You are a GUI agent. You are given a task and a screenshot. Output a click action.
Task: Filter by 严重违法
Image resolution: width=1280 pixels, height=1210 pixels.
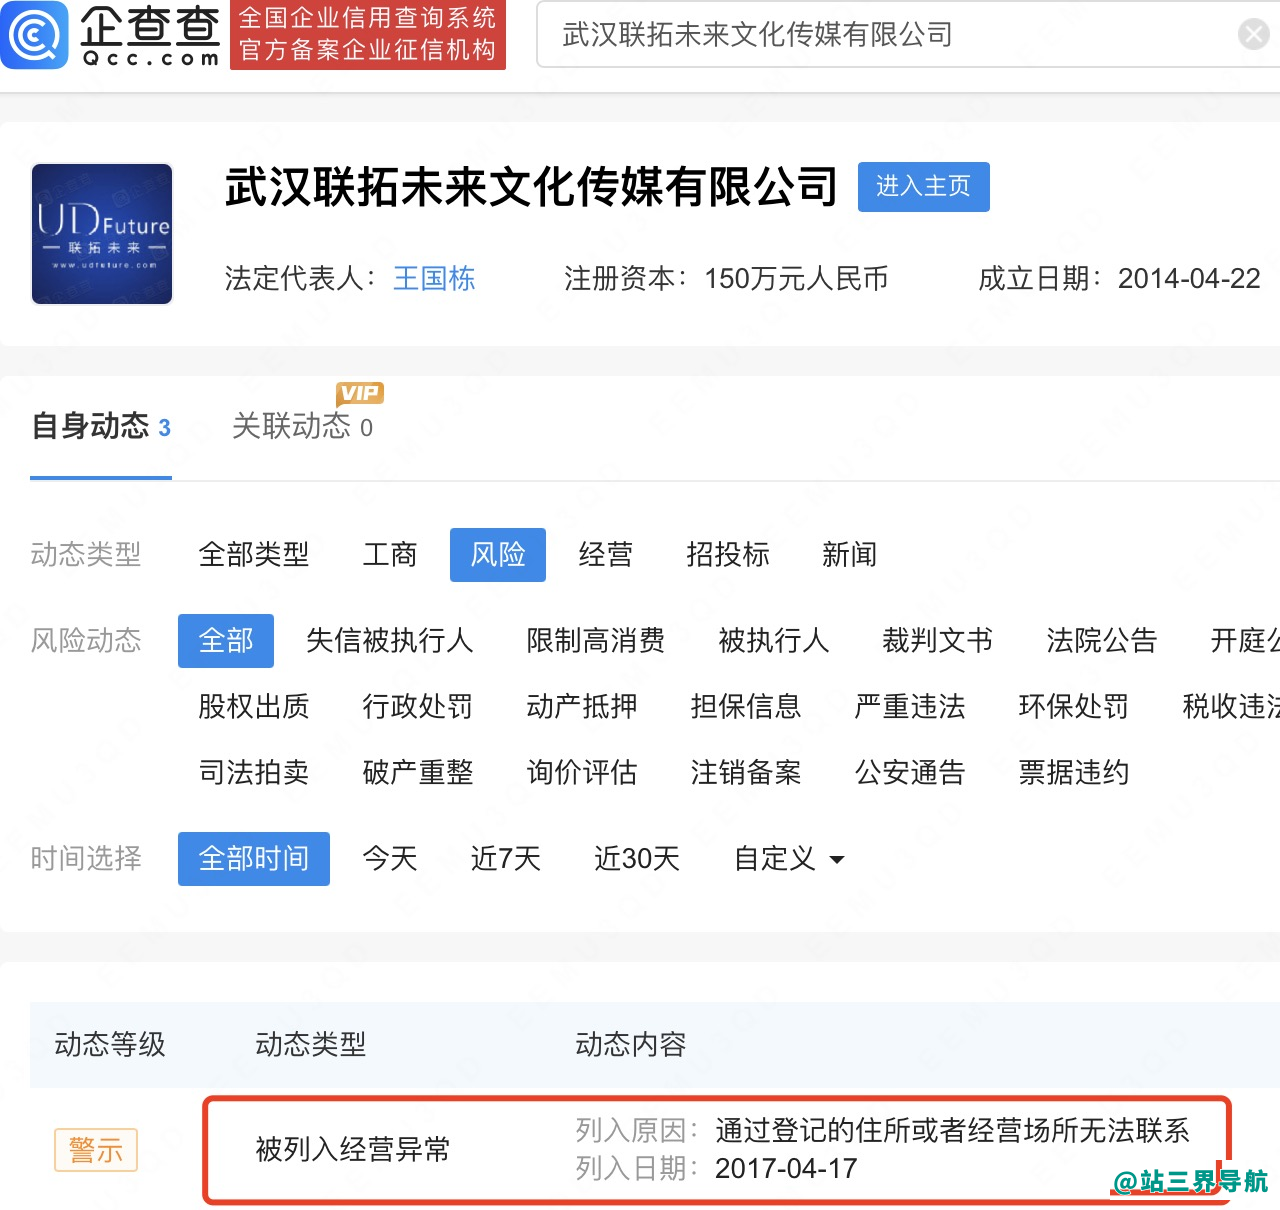910,706
